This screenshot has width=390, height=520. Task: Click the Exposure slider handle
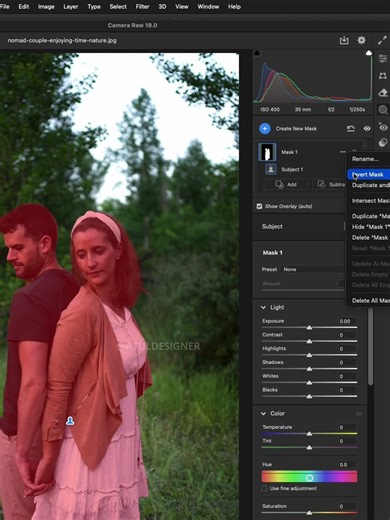pyautogui.click(x=309, y=328)
